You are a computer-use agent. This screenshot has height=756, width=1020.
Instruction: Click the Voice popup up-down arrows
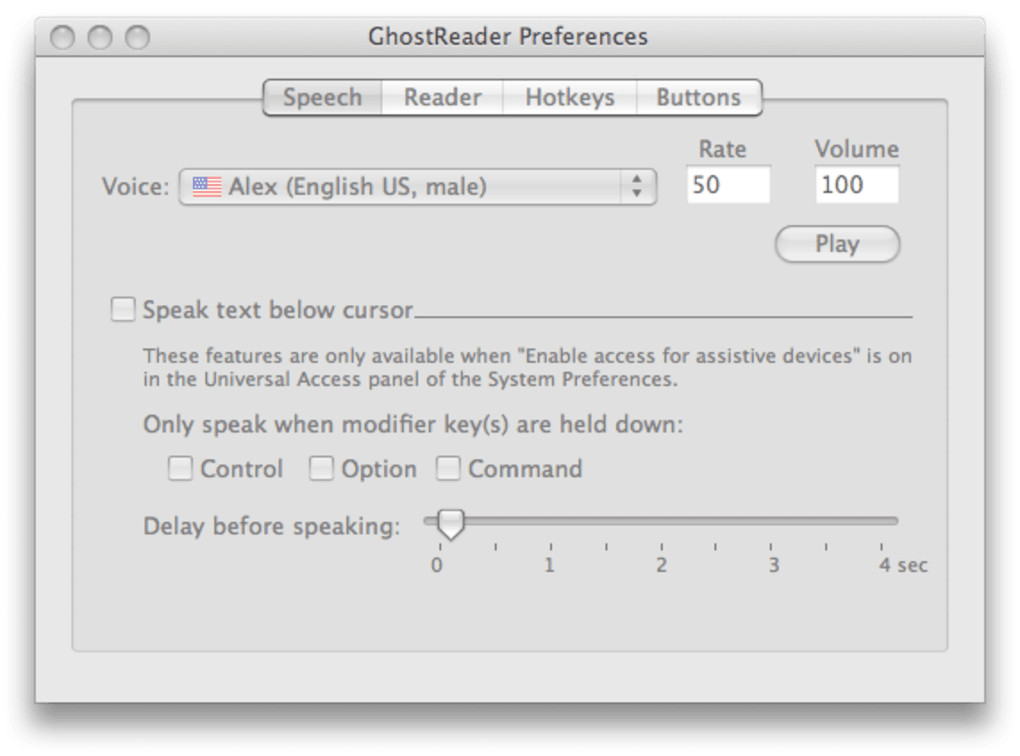click(x=636, y=187)
